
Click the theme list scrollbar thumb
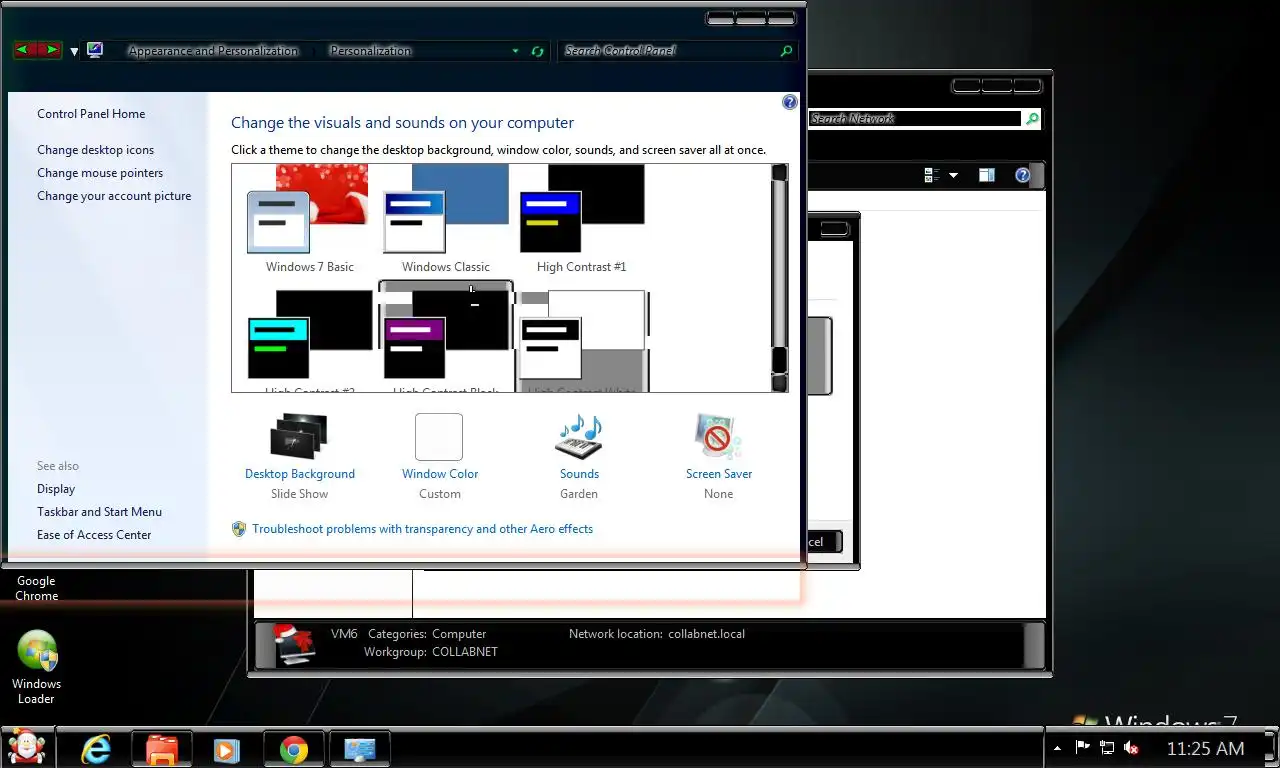tap(780, 360)
